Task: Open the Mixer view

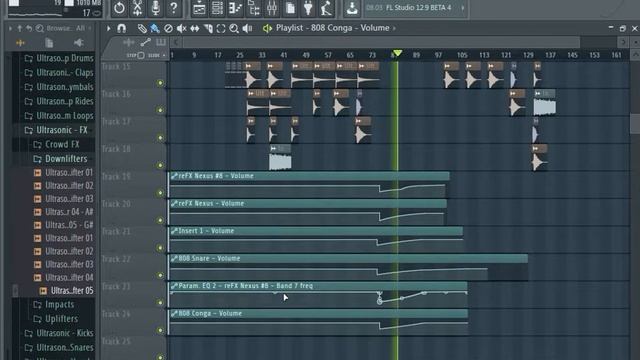Action: [272, 8]
